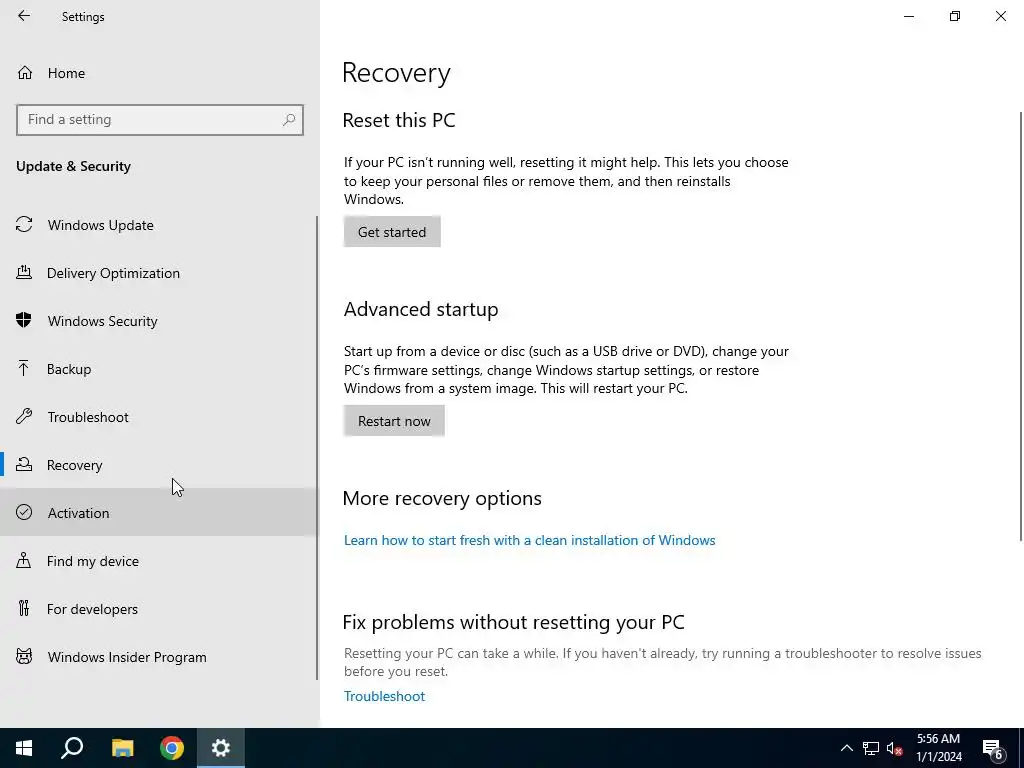This screenshot has height=768, width=1024.
Task: Open For developers settings
Action: click(92, 609)
